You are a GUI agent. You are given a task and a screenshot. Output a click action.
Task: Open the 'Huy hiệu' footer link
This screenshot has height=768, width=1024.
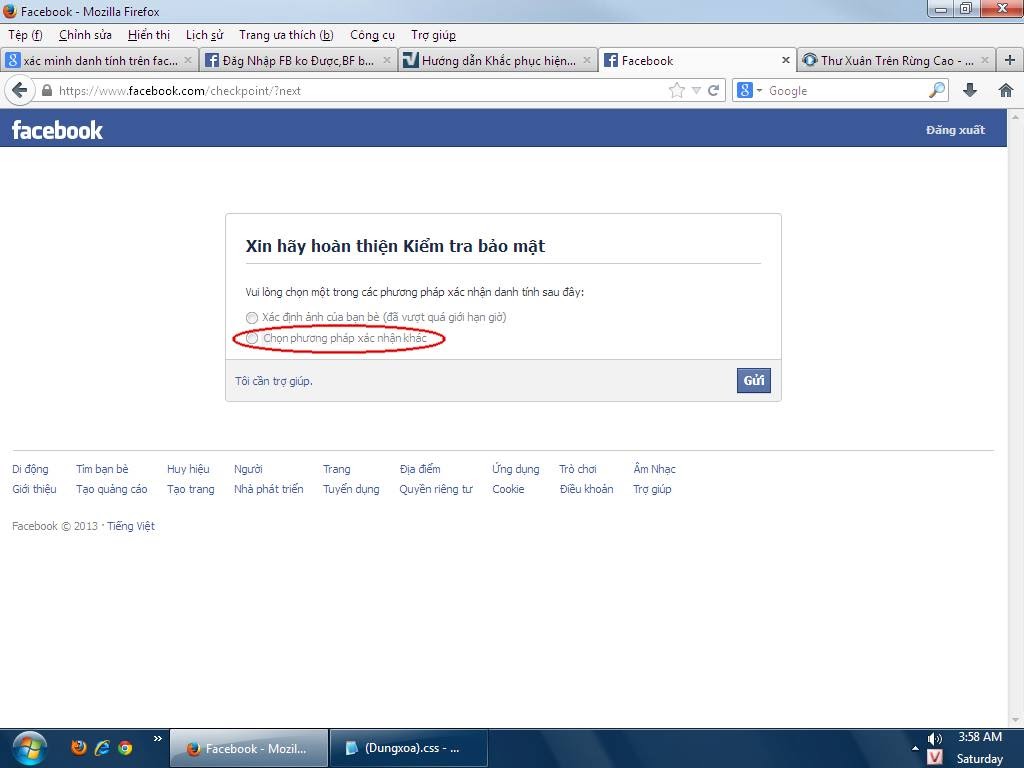[x=188, y=469]
